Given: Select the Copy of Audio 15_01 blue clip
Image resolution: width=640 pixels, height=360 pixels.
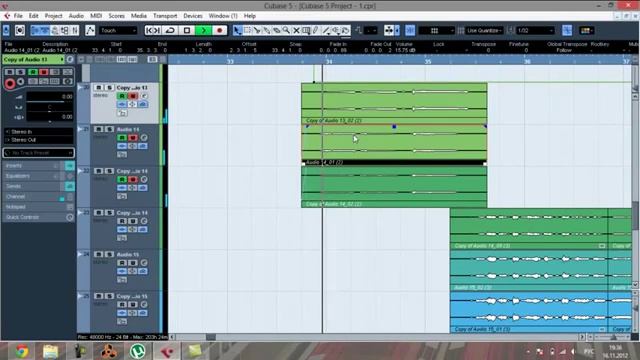Looking at the screenshot, I should [529, 312].
